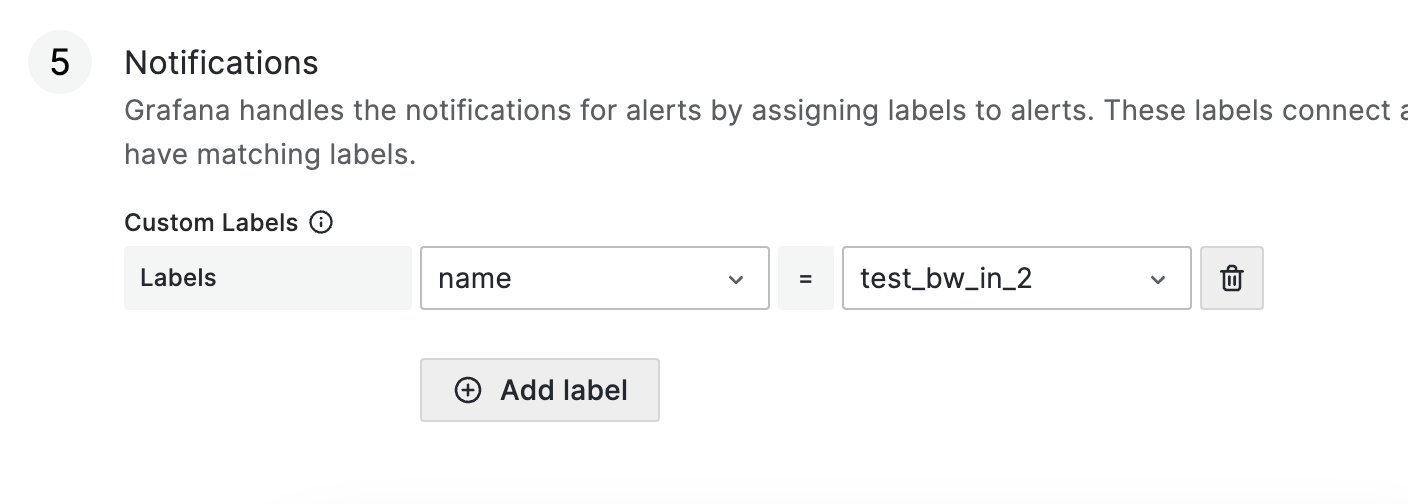
Task: Click the Notifications section heading
Action: [x=221, y=62]
